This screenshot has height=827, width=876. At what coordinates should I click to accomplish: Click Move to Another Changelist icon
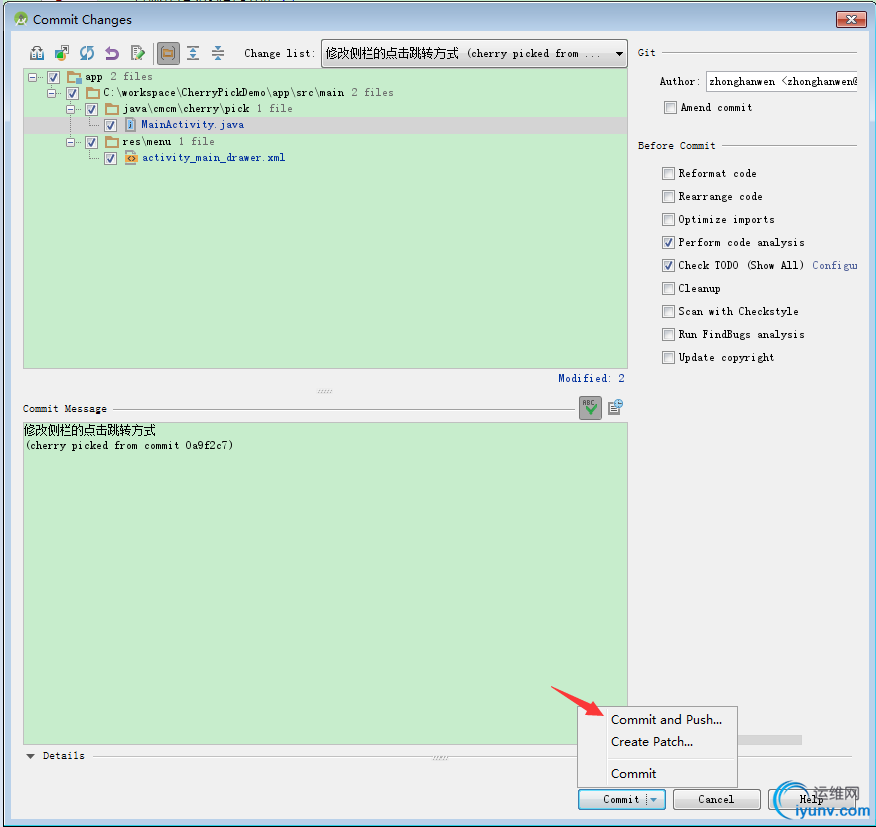[x=62, y=54]
